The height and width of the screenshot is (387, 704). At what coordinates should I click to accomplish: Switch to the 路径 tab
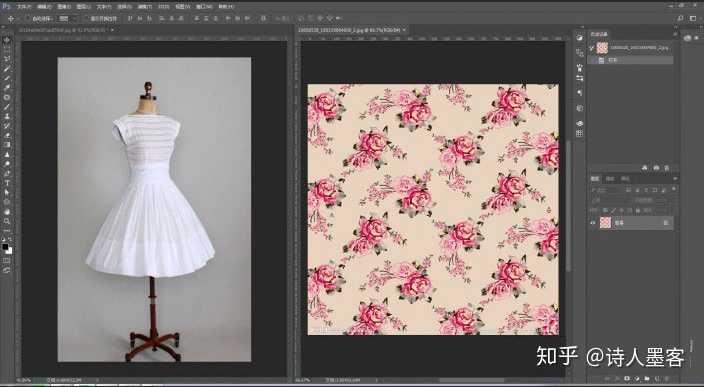pyautogui.click(x=625, y=179)
